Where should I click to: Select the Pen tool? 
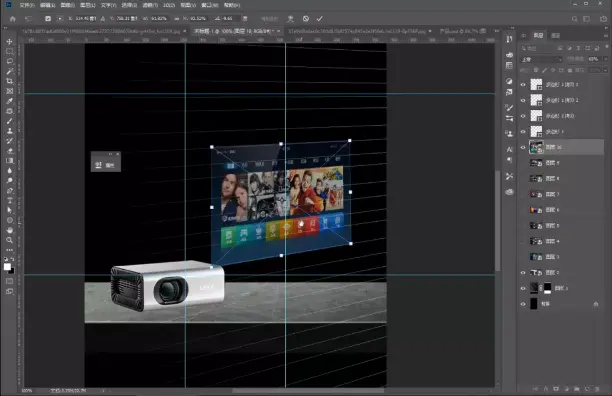9,190
